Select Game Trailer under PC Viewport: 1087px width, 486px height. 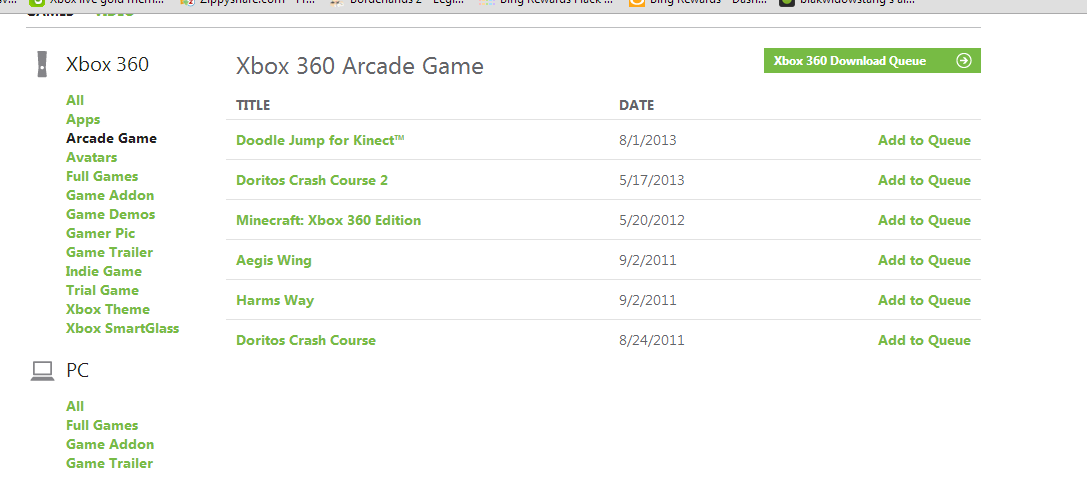(109, 463)
